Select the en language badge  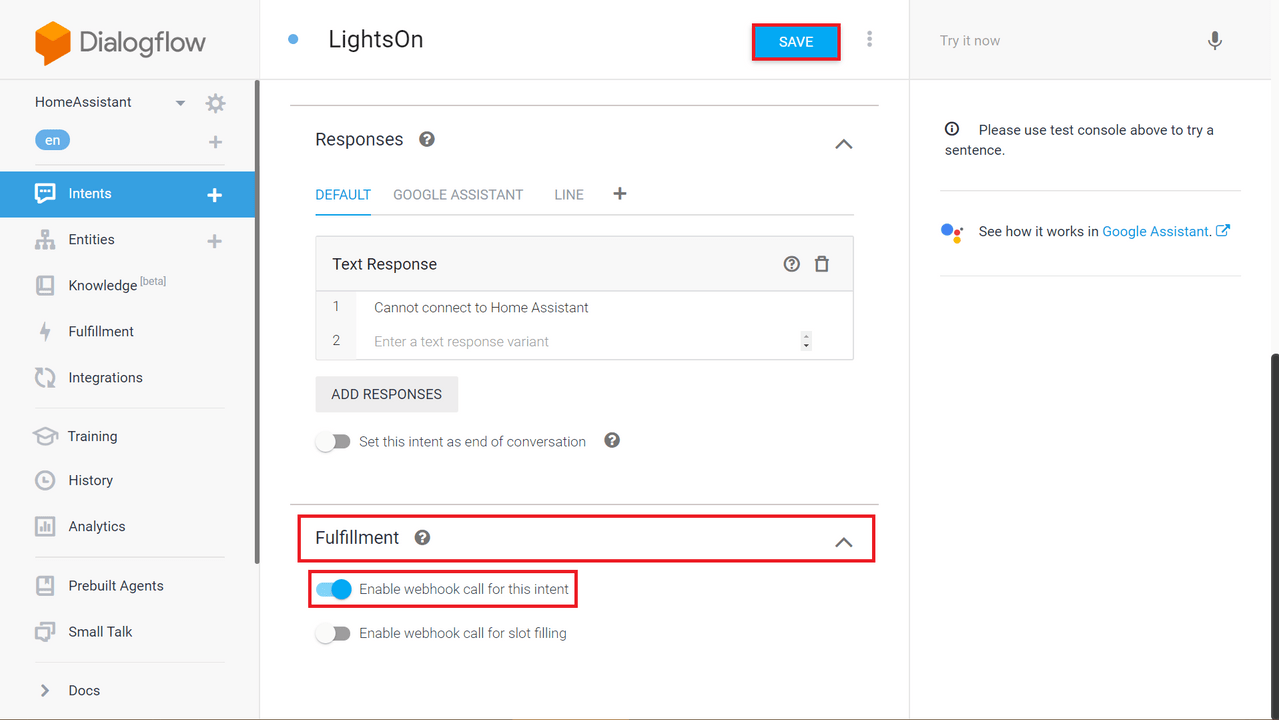(x=53, y=141)
